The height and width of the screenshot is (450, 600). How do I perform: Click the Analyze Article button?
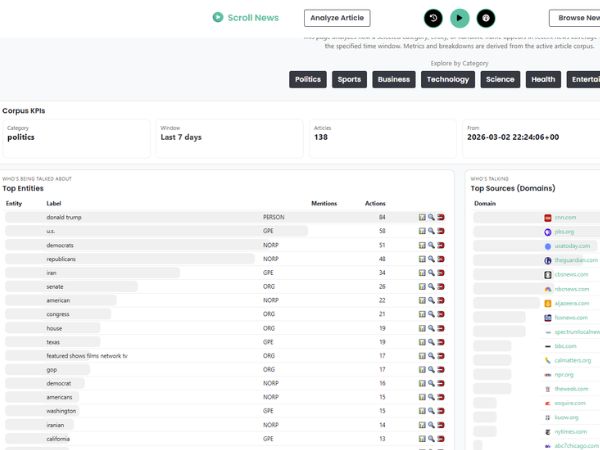[x=337, y=18]
